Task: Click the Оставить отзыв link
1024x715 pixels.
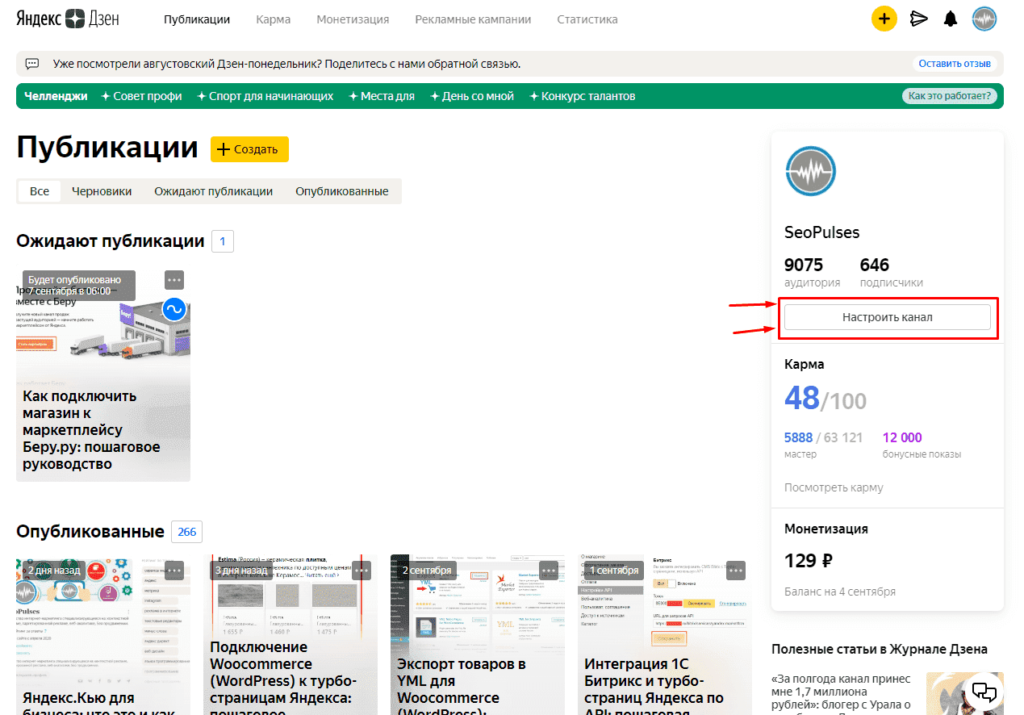Action: tap(954, 64)
